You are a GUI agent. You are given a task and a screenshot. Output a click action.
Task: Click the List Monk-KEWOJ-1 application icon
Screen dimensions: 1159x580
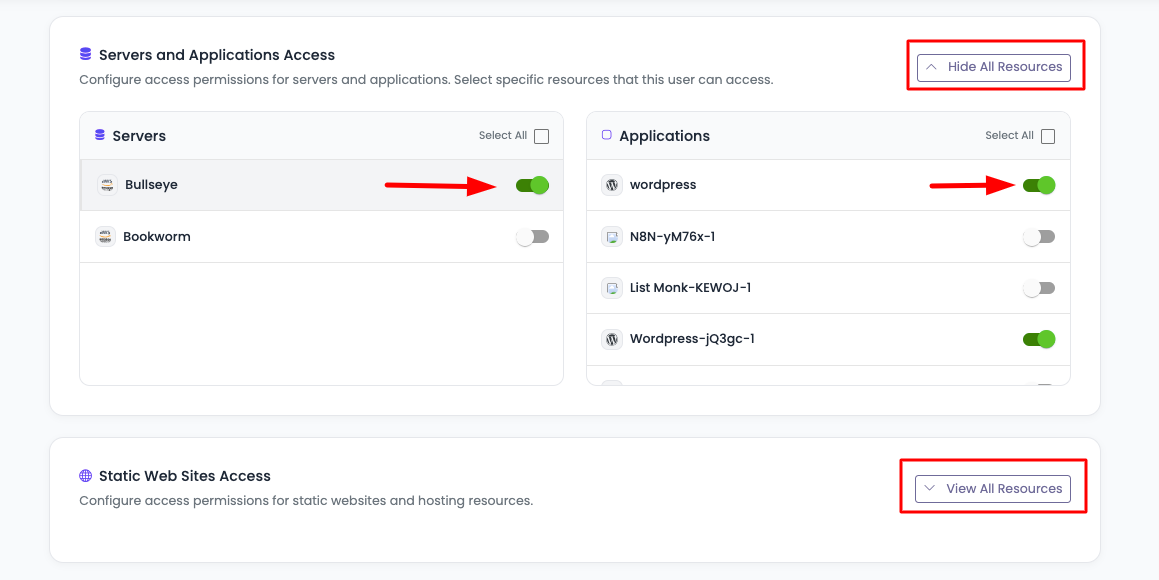click(612, 288)
